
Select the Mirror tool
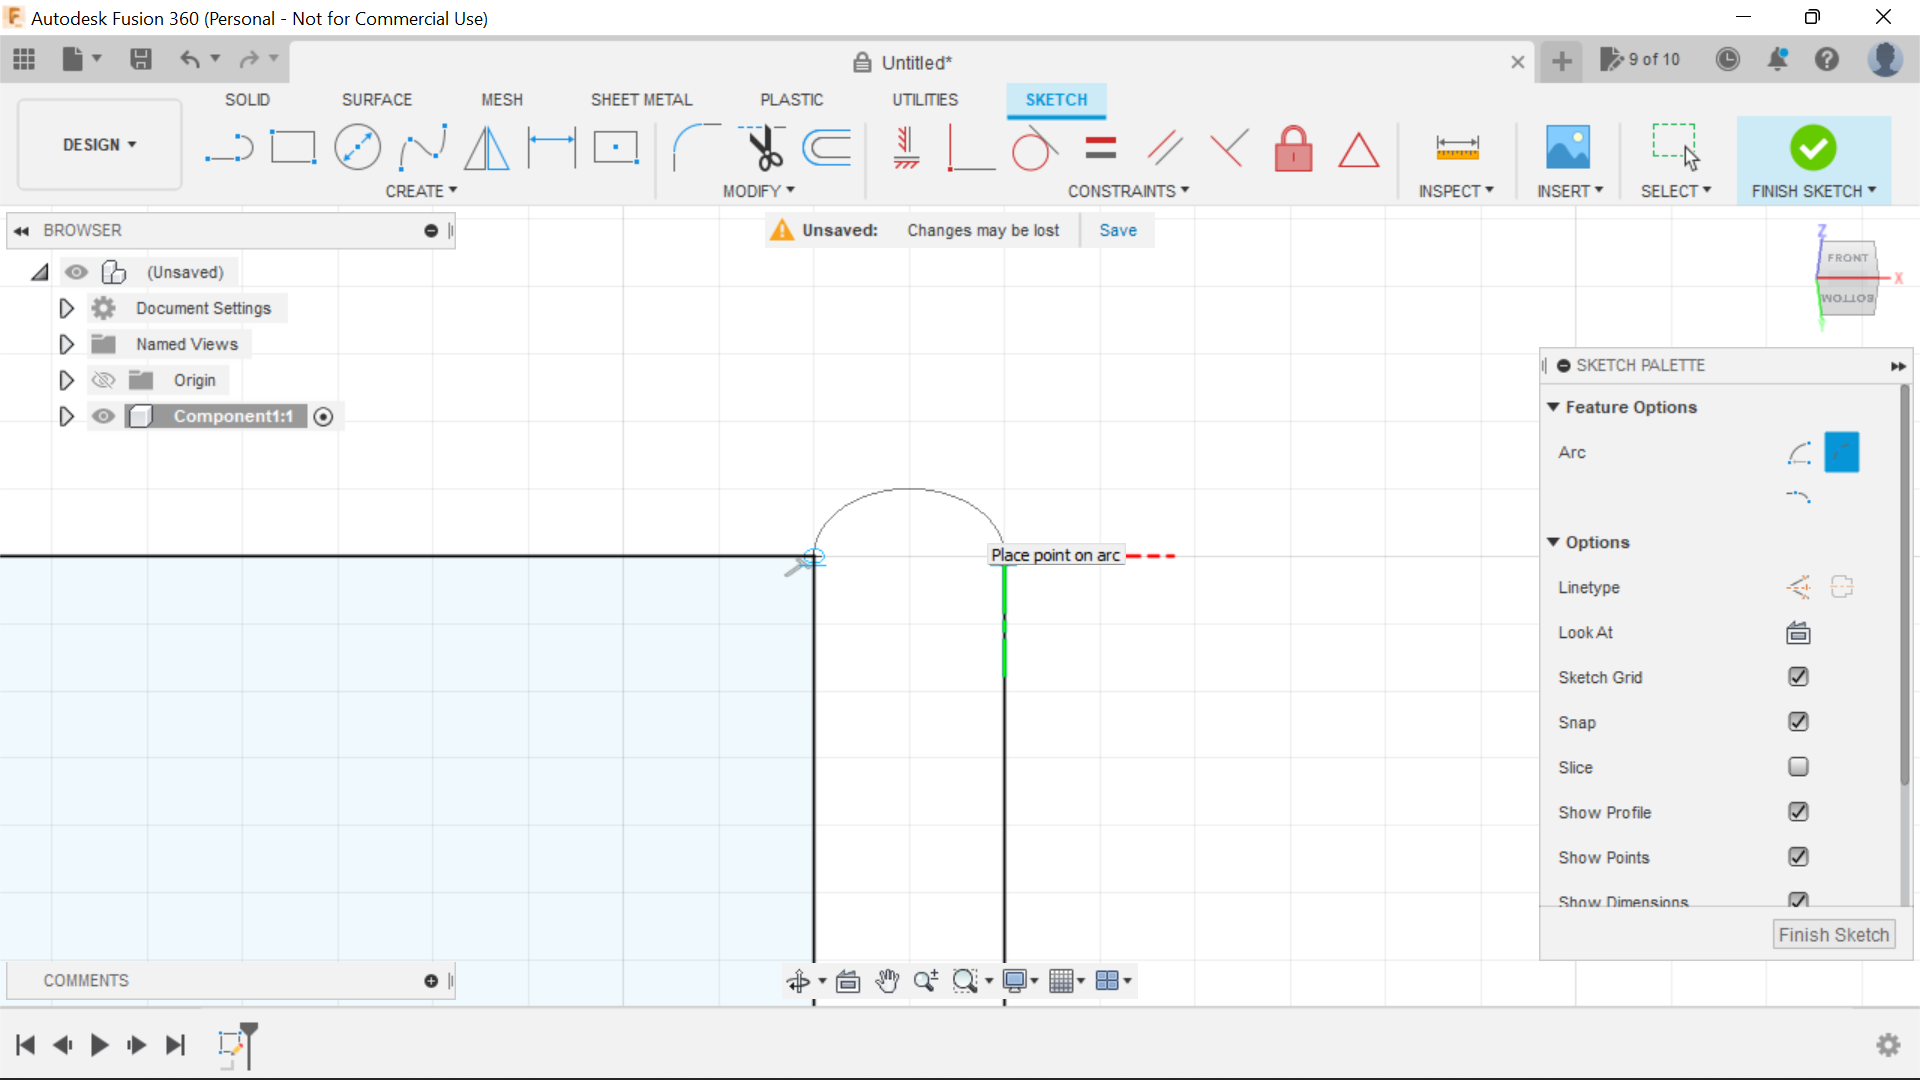click(x=487, y=148)
